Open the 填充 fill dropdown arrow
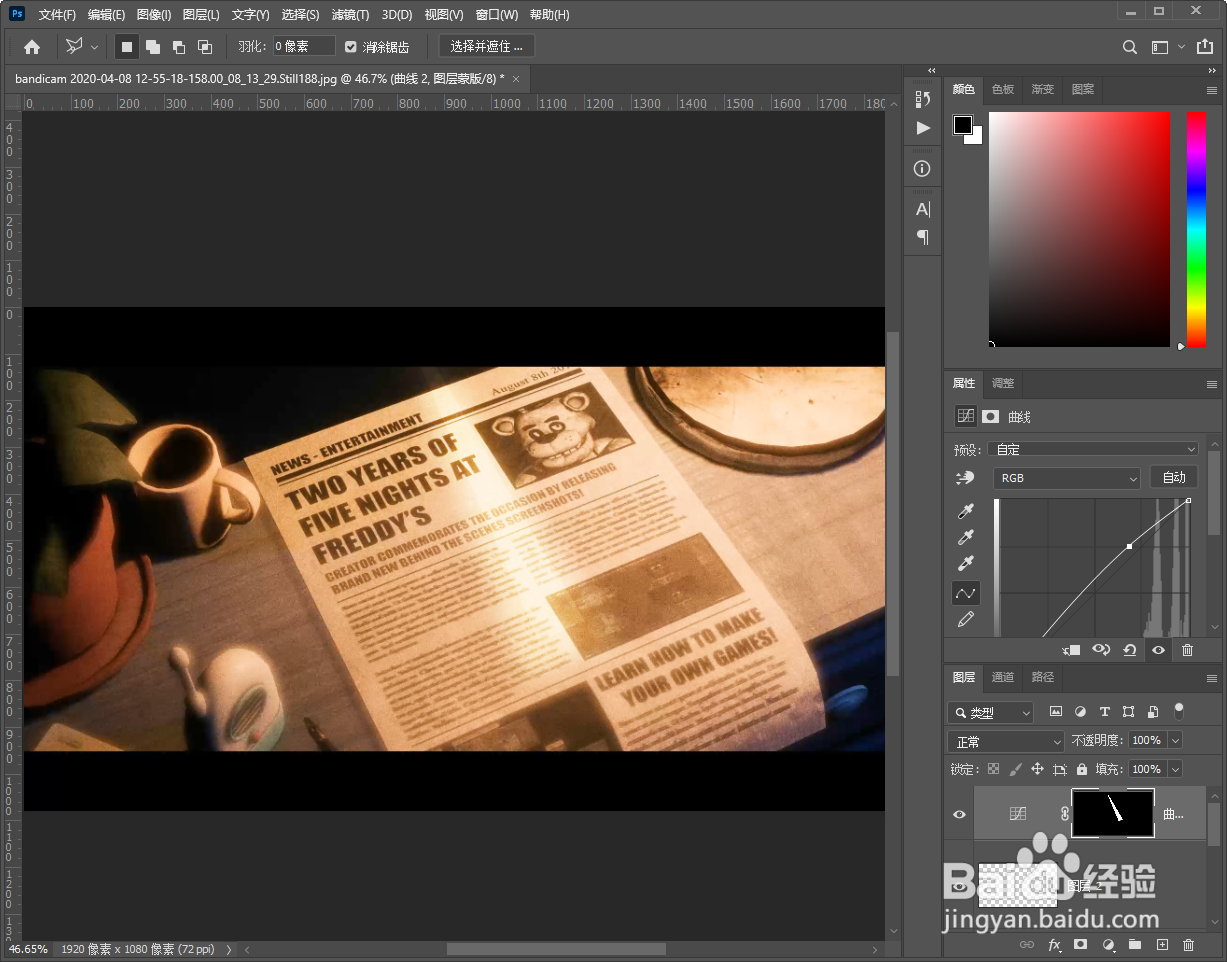Viewport: 1227px width, 962px height. [1175, 769]
